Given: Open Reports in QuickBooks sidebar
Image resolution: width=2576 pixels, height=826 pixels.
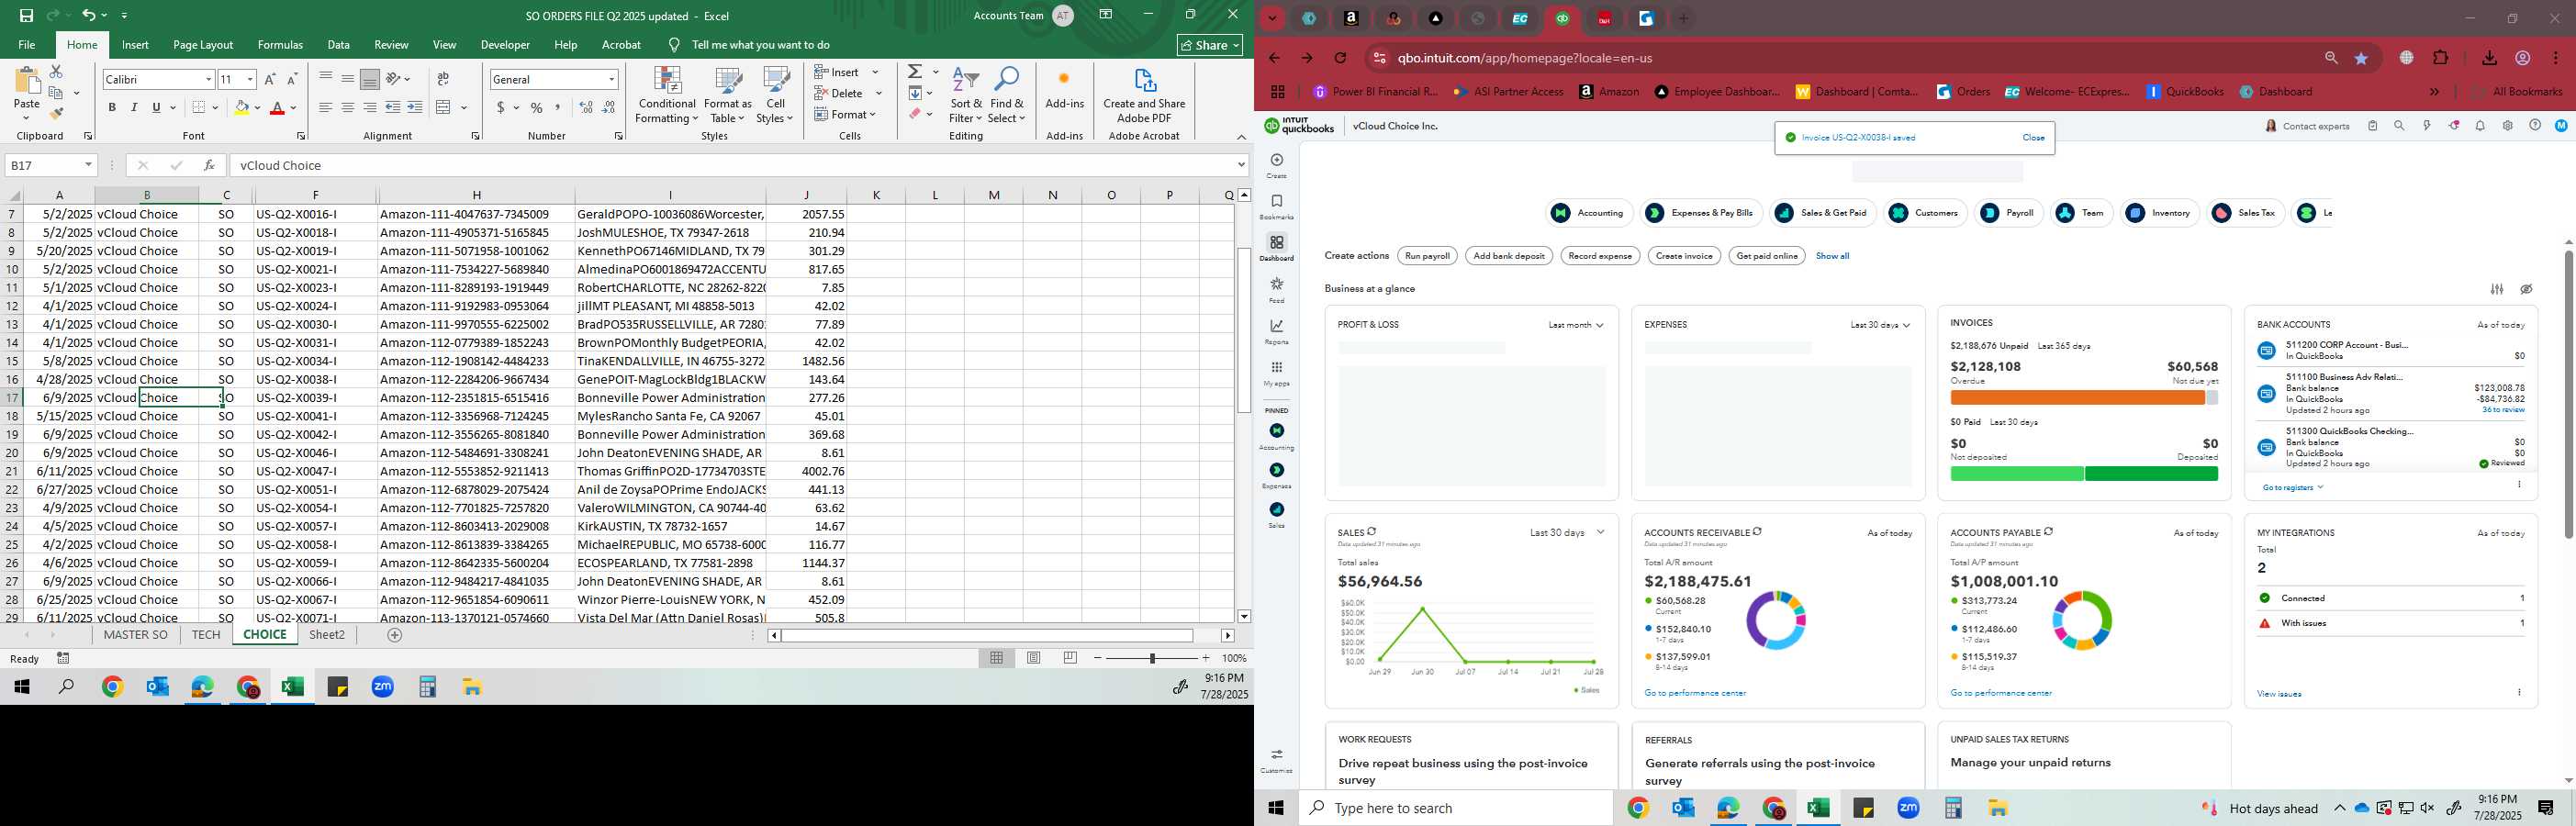Looking at the screenshot, I should click(1277, 332).
